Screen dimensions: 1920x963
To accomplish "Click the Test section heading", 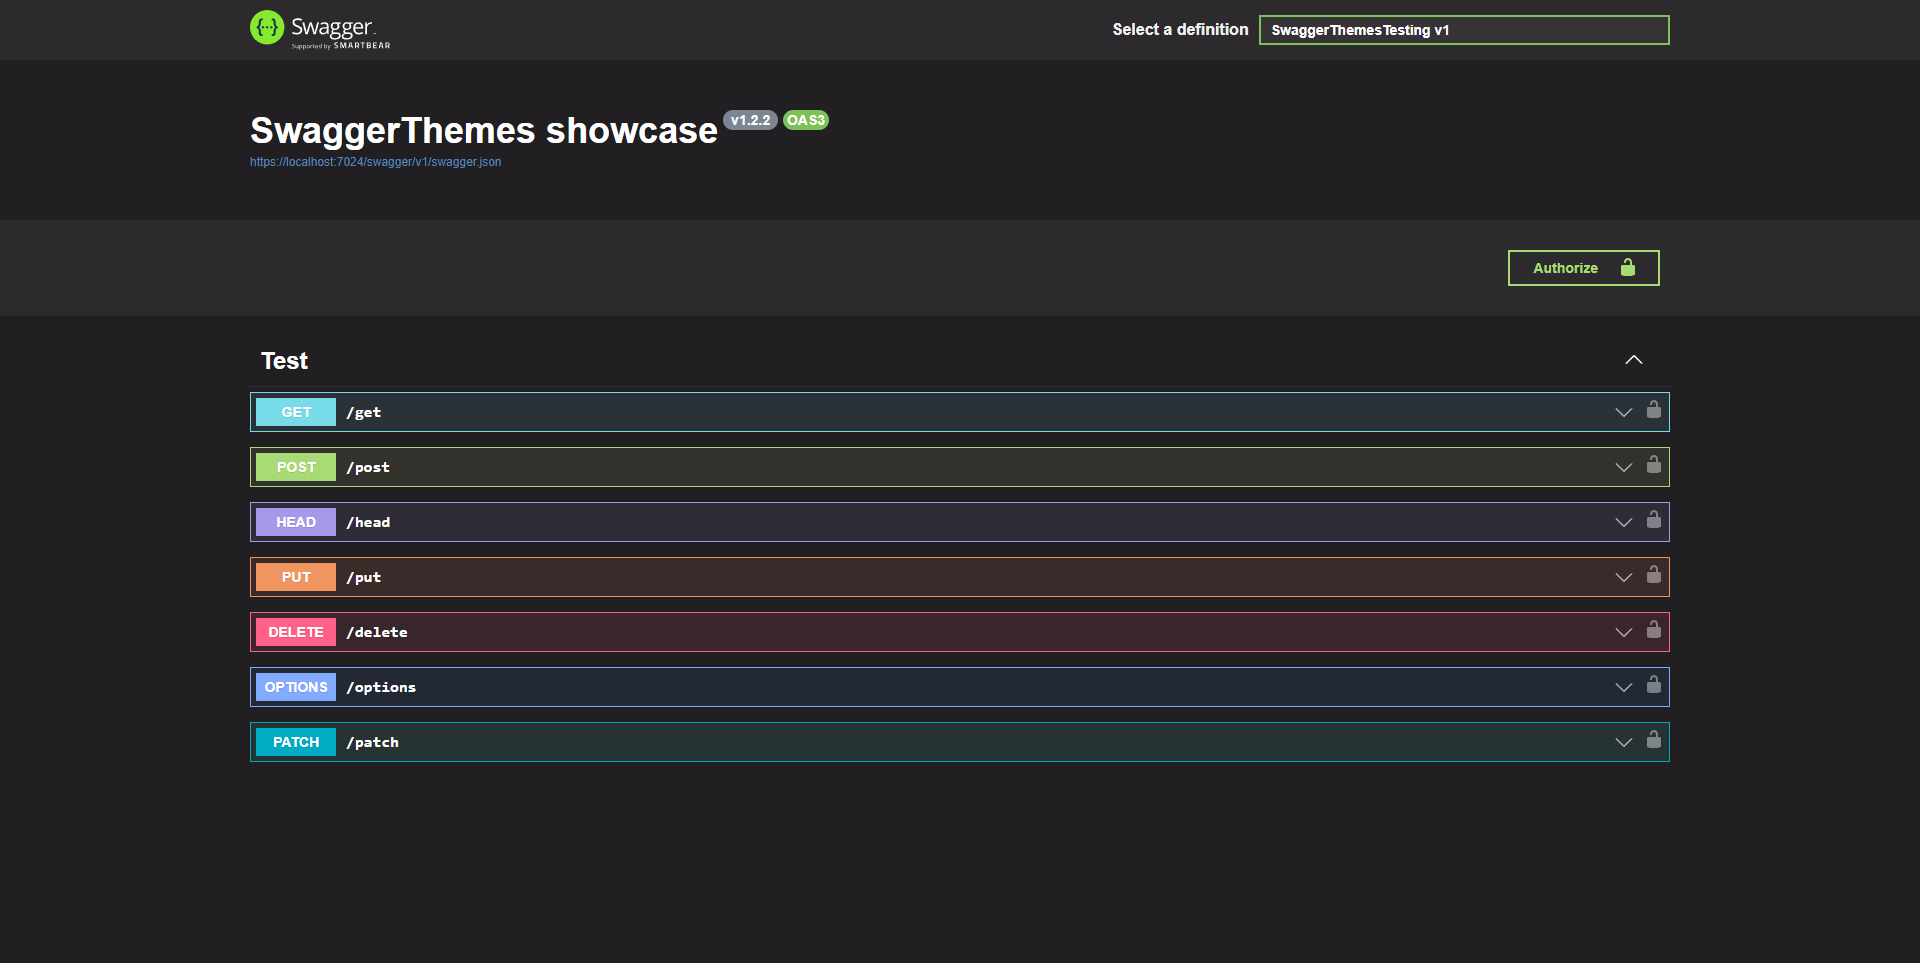I will pyautogui.click(x=284, y=361).
